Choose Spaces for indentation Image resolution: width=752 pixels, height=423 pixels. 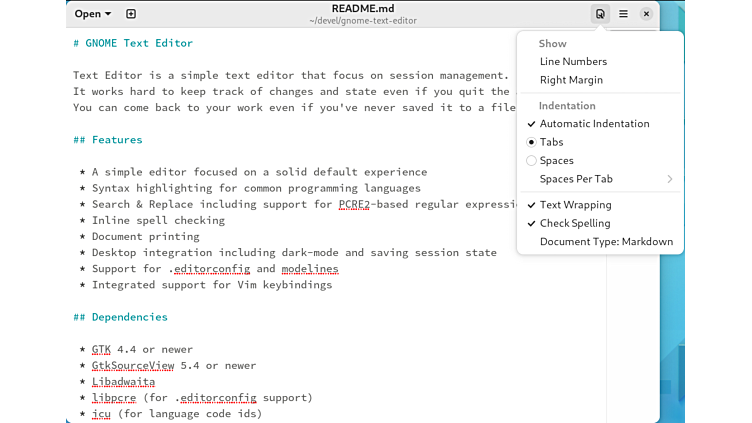pyautogui.click(x=556, y=160)
